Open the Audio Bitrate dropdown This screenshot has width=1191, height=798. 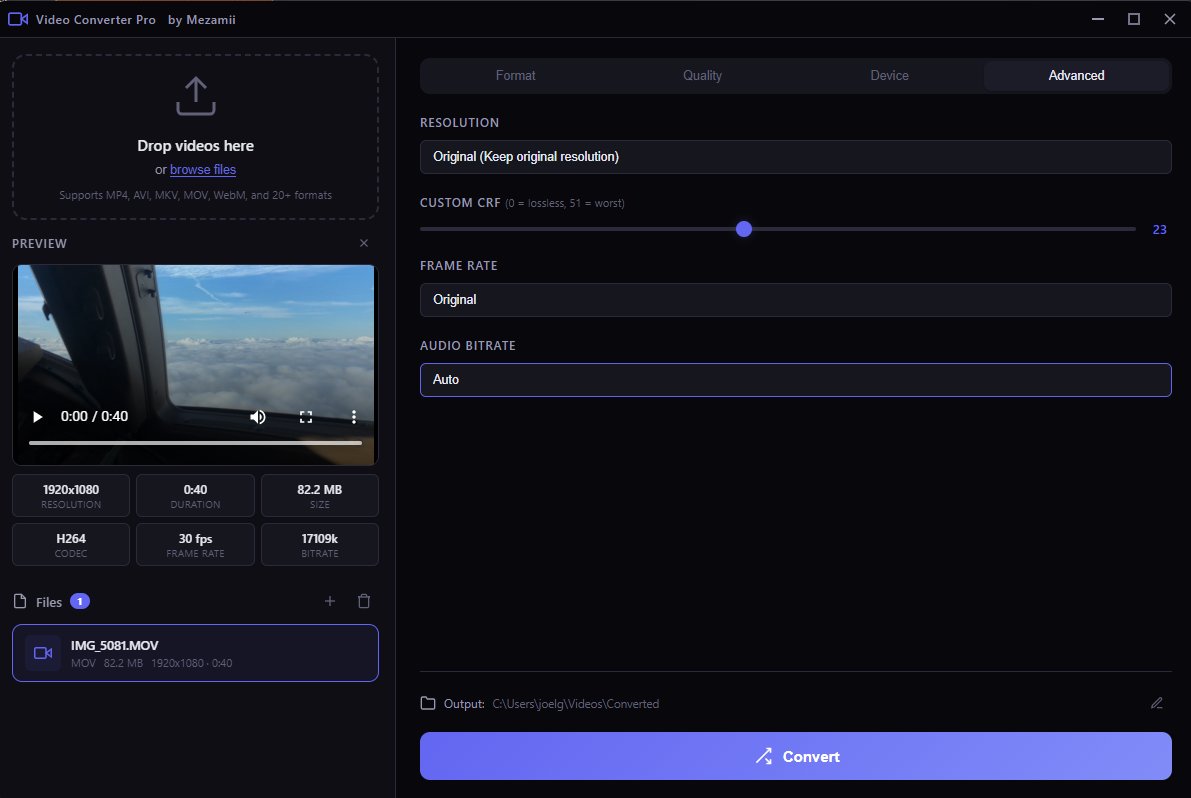(x=795, y=380)
